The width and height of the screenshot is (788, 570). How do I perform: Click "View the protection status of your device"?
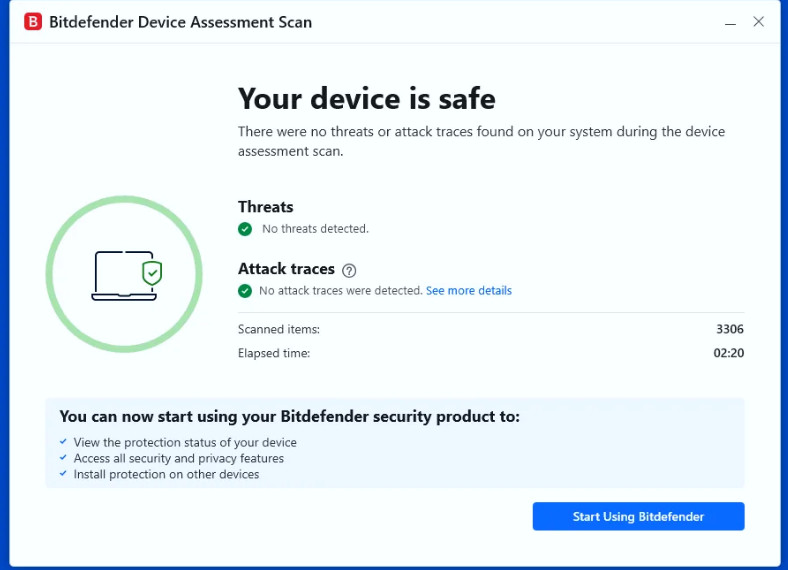[x=185, y=442]
